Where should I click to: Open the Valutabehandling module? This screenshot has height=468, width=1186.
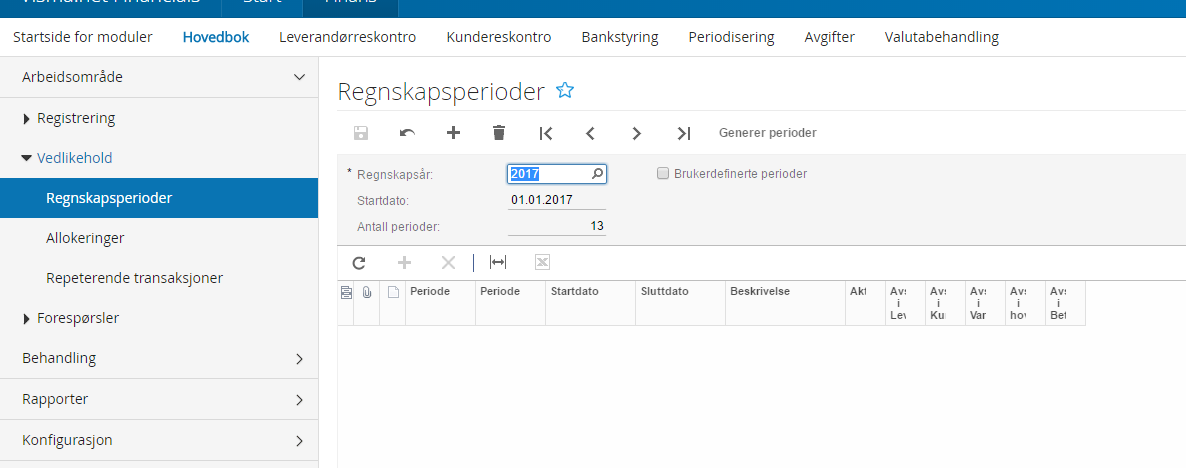[x=942, y=37]
